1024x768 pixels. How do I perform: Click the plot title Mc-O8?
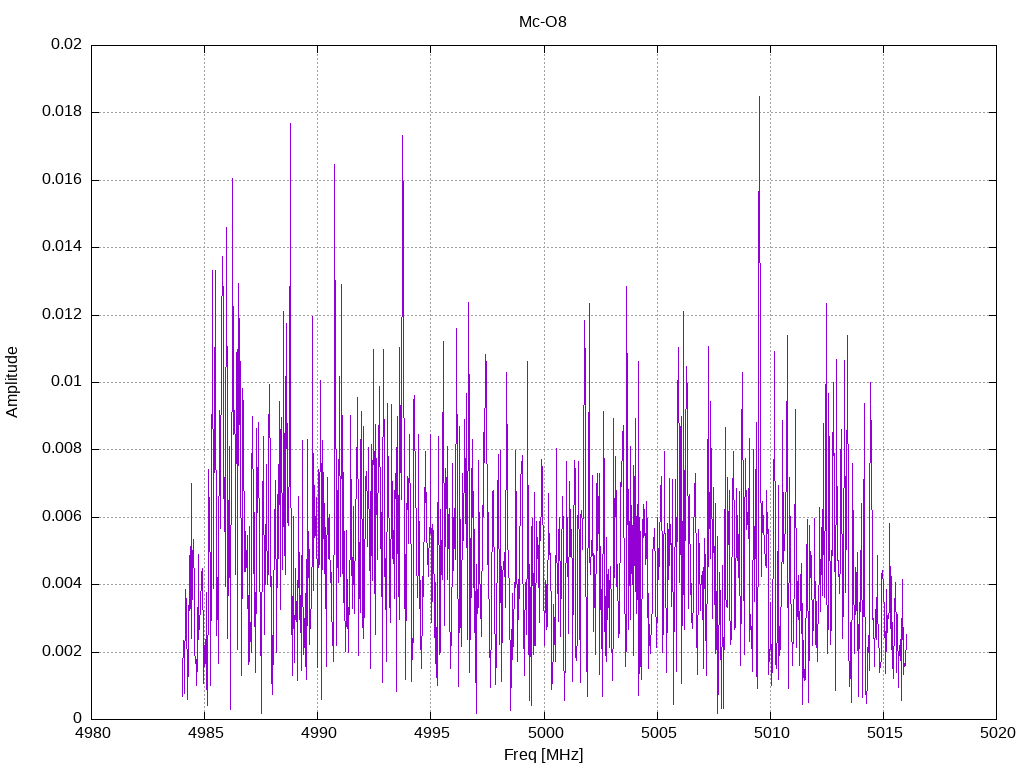click(x=543, y=22)
